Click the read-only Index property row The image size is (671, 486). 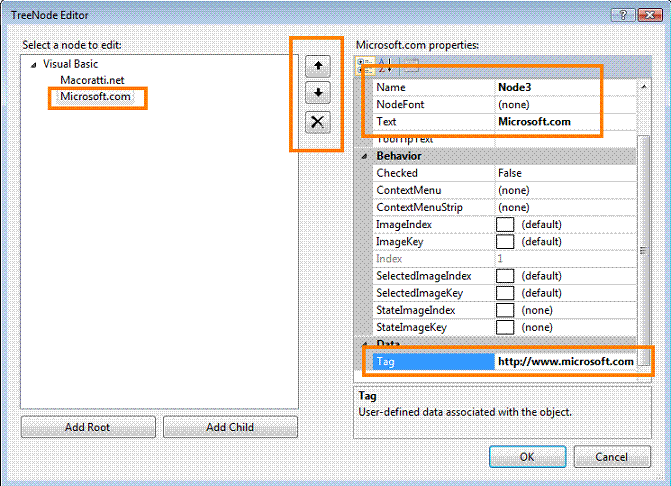[x=504, y=258]
